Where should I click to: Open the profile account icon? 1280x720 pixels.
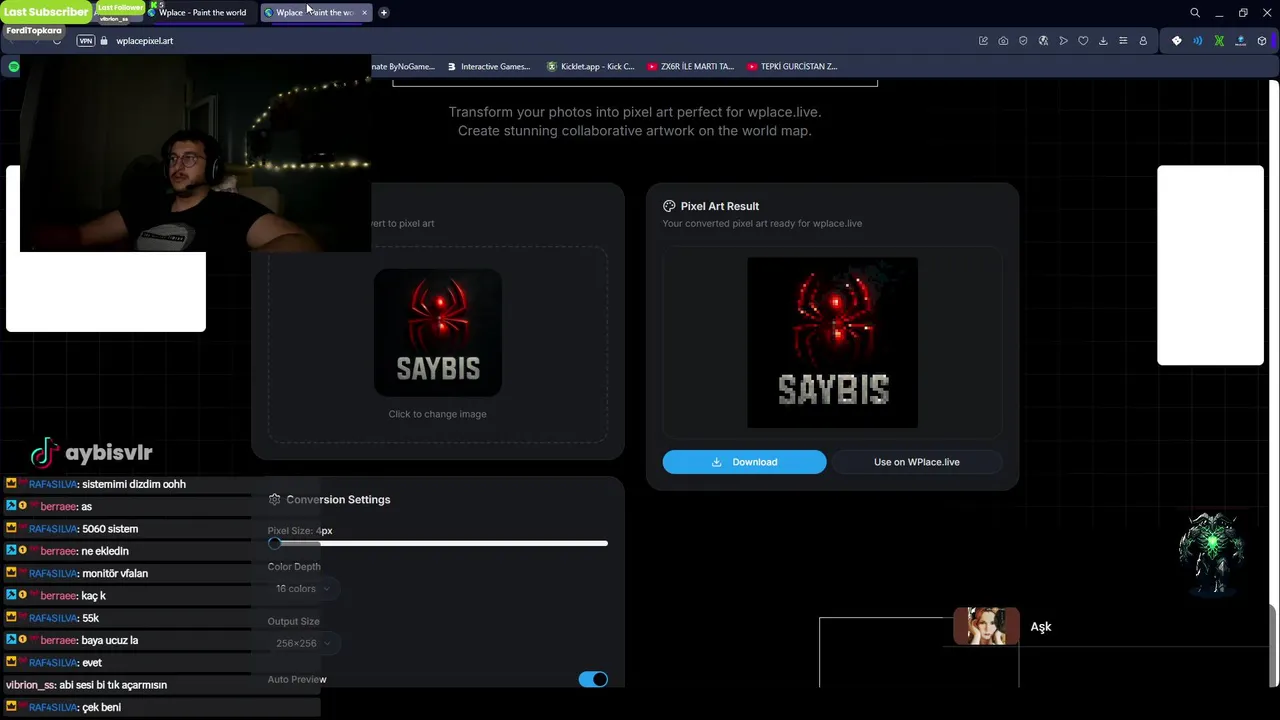1143,41
